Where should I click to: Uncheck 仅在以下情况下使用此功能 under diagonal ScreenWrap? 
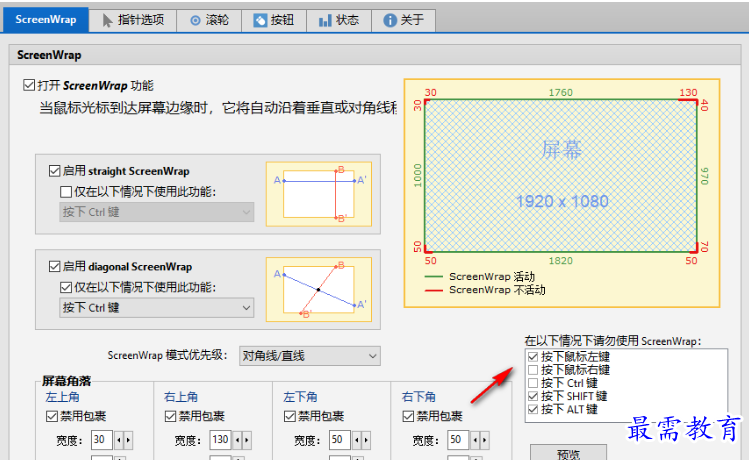pos(66,288)
